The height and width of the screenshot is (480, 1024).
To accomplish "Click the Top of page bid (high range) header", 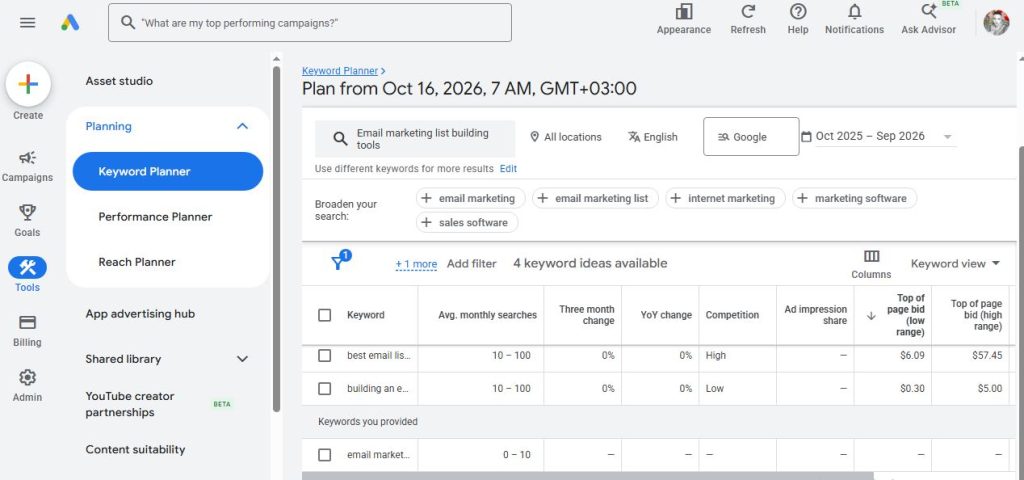I will (x=976, y=315).
